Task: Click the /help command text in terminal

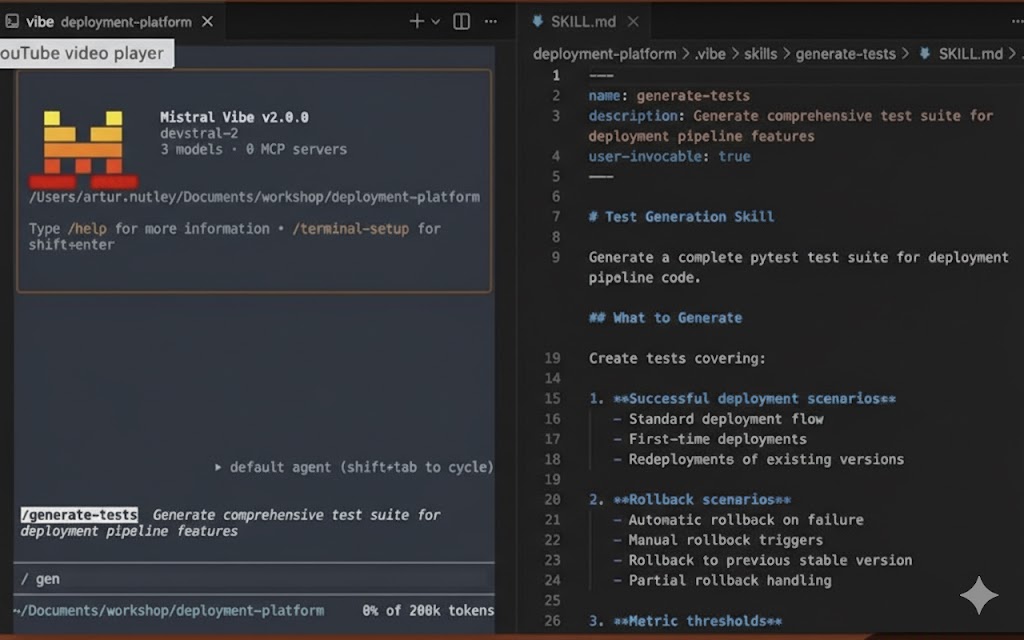Action: coord(88,229)
